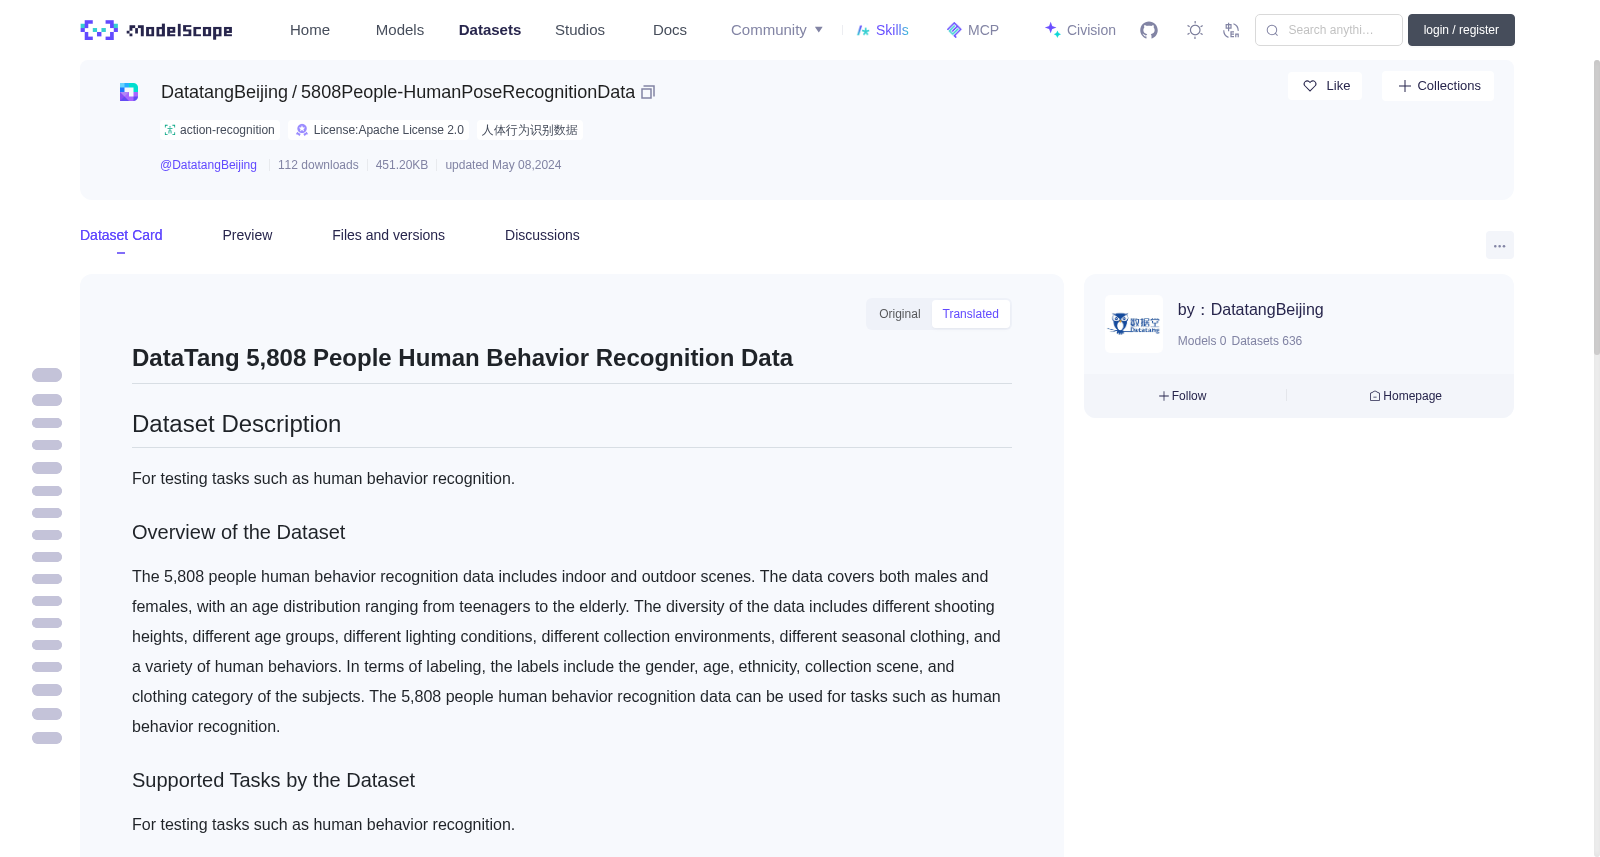Screen dimensions: 1600x857
Task: Copy the dataset name with the copy icon
Action: [648, 92]
